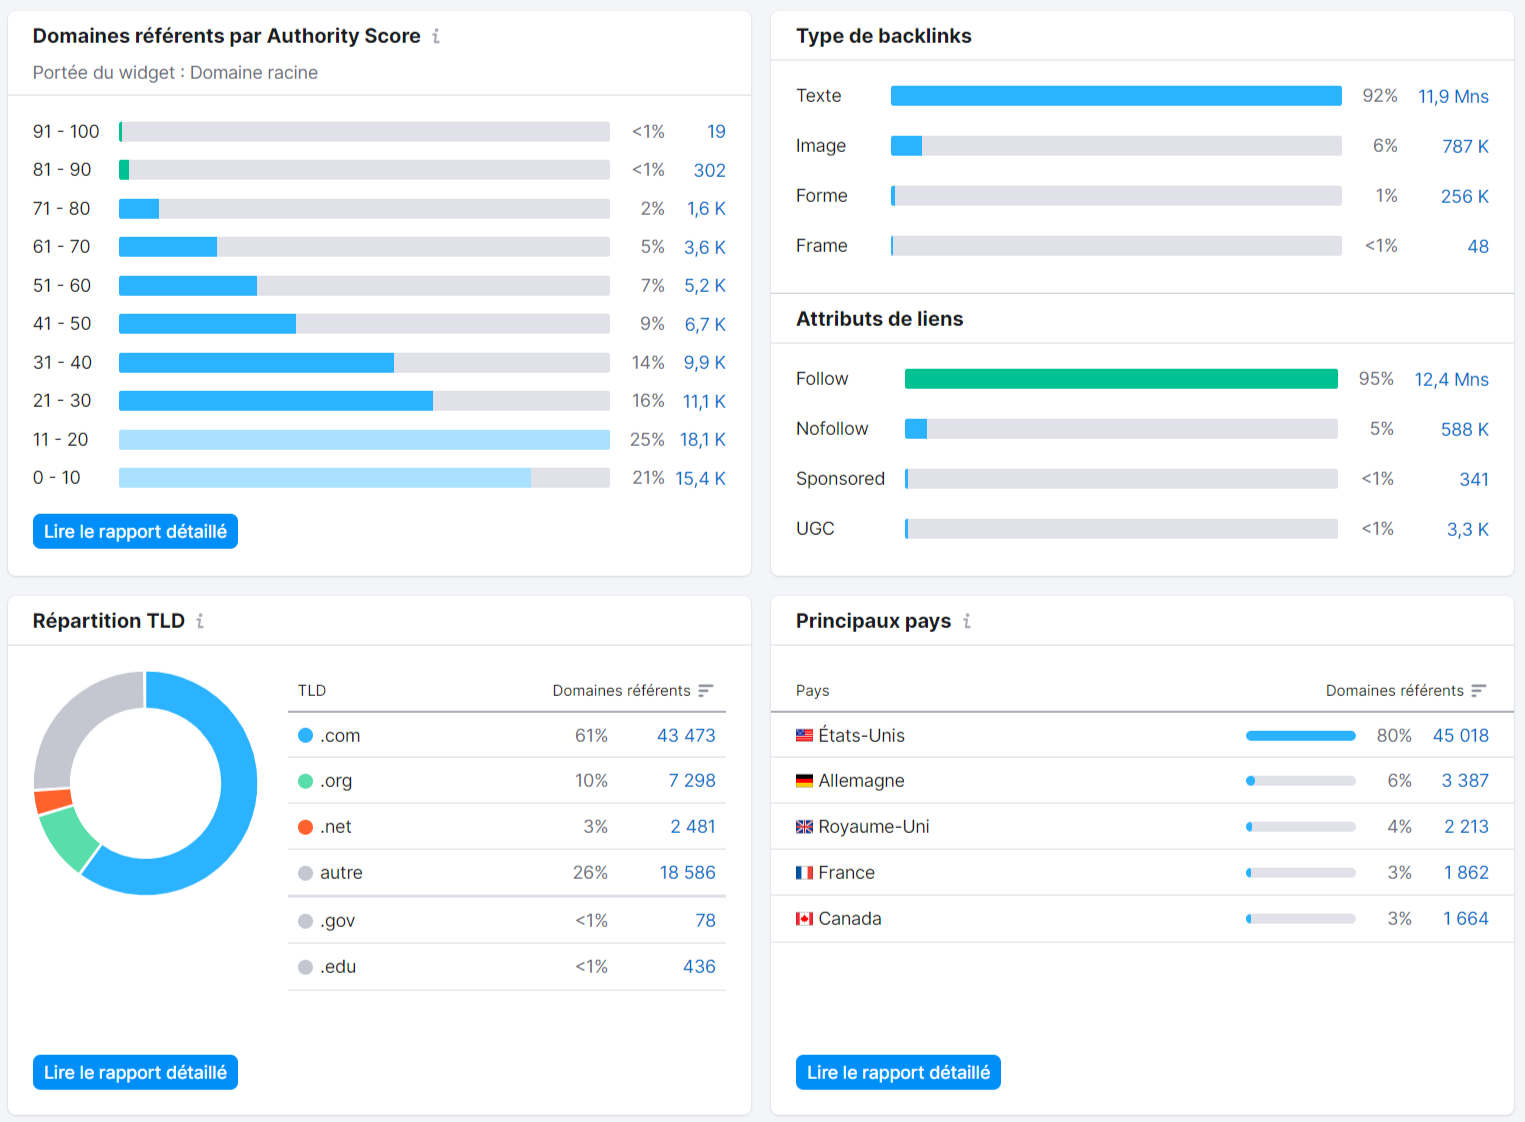Open the 341 Sponsored links value
Image resolution: width=1525 pixels, height=1122 pixels.
(1474, 479)
